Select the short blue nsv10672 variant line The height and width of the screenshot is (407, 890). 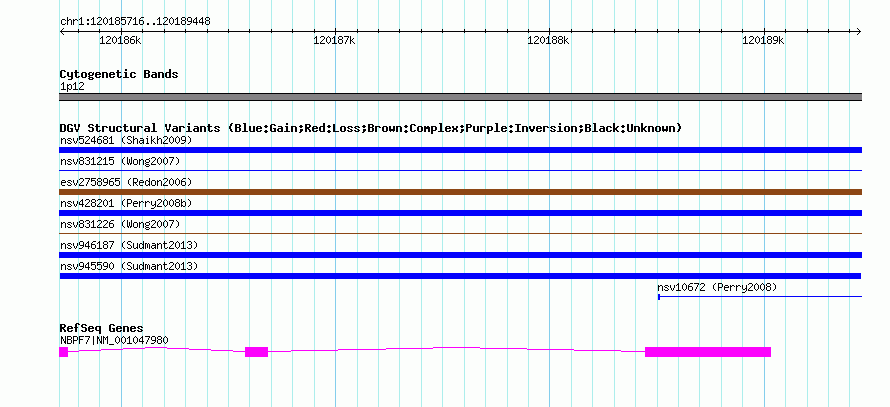[x=760, y=296]
